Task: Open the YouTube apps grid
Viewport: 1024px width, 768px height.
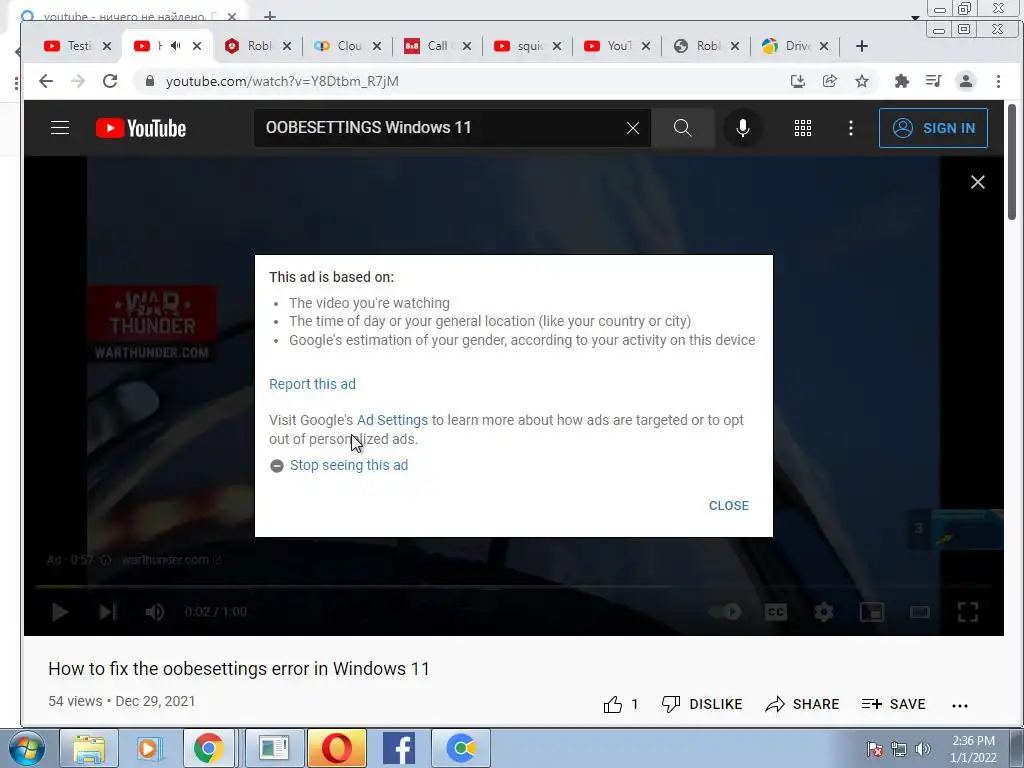Action: 803,128
